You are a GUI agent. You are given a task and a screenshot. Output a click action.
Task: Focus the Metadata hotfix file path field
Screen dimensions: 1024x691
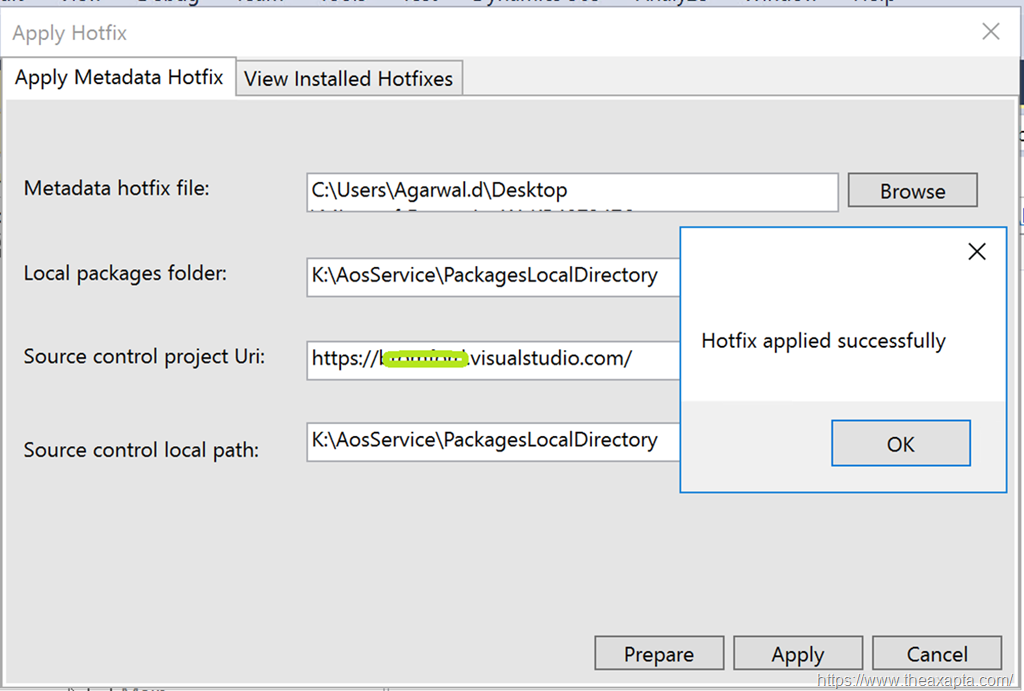point(572,192)
